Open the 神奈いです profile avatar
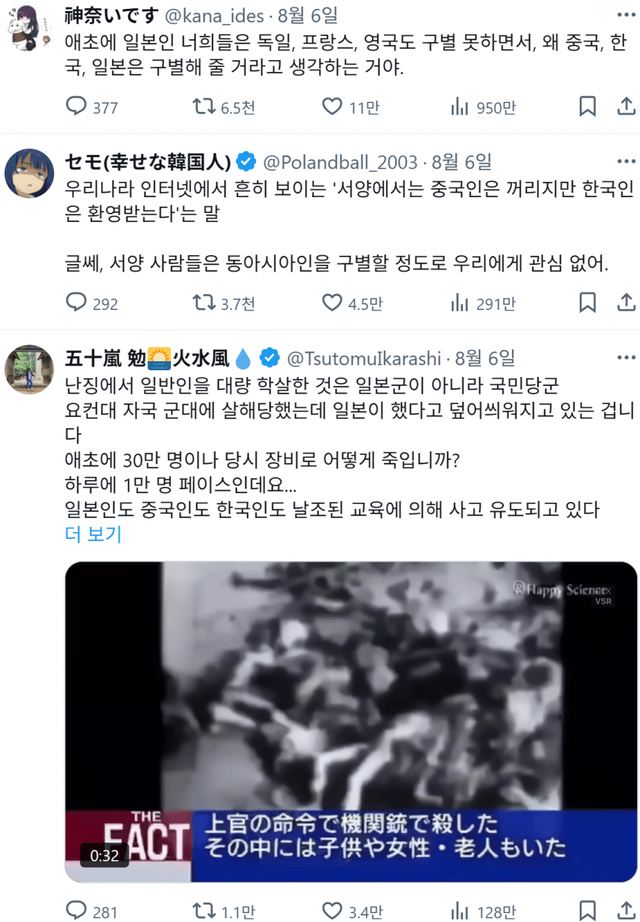This screenshot has width=640, height=922. pyautogui.click(x=29, y=28)
